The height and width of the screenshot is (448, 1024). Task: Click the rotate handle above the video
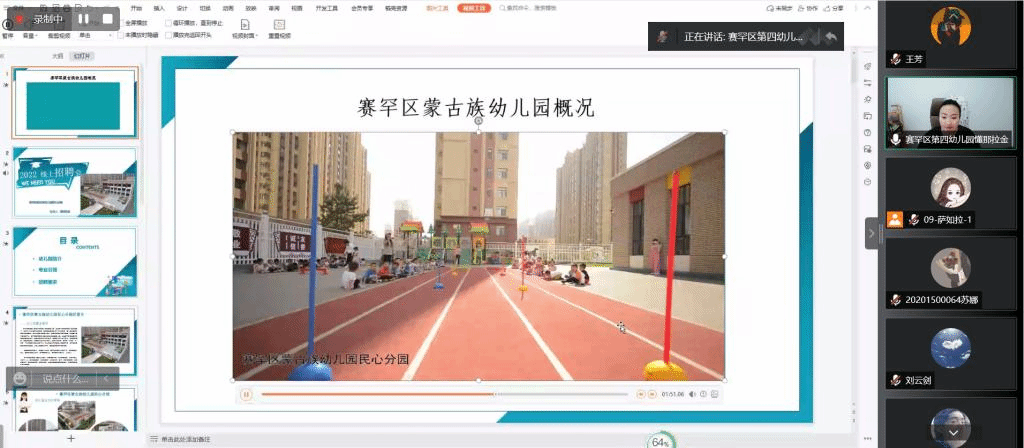(x=478, y=121)
